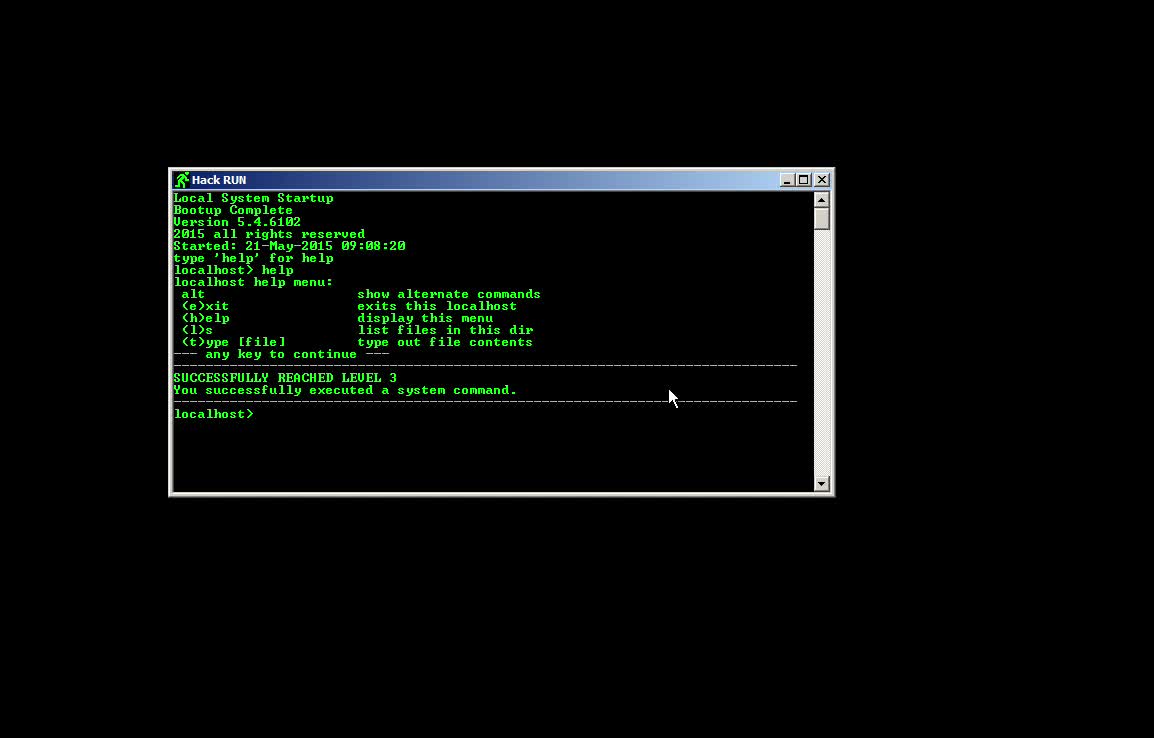Click the '(l)s' help menu entry
The width and height of the screenshot is (1154, 738).
197,330
